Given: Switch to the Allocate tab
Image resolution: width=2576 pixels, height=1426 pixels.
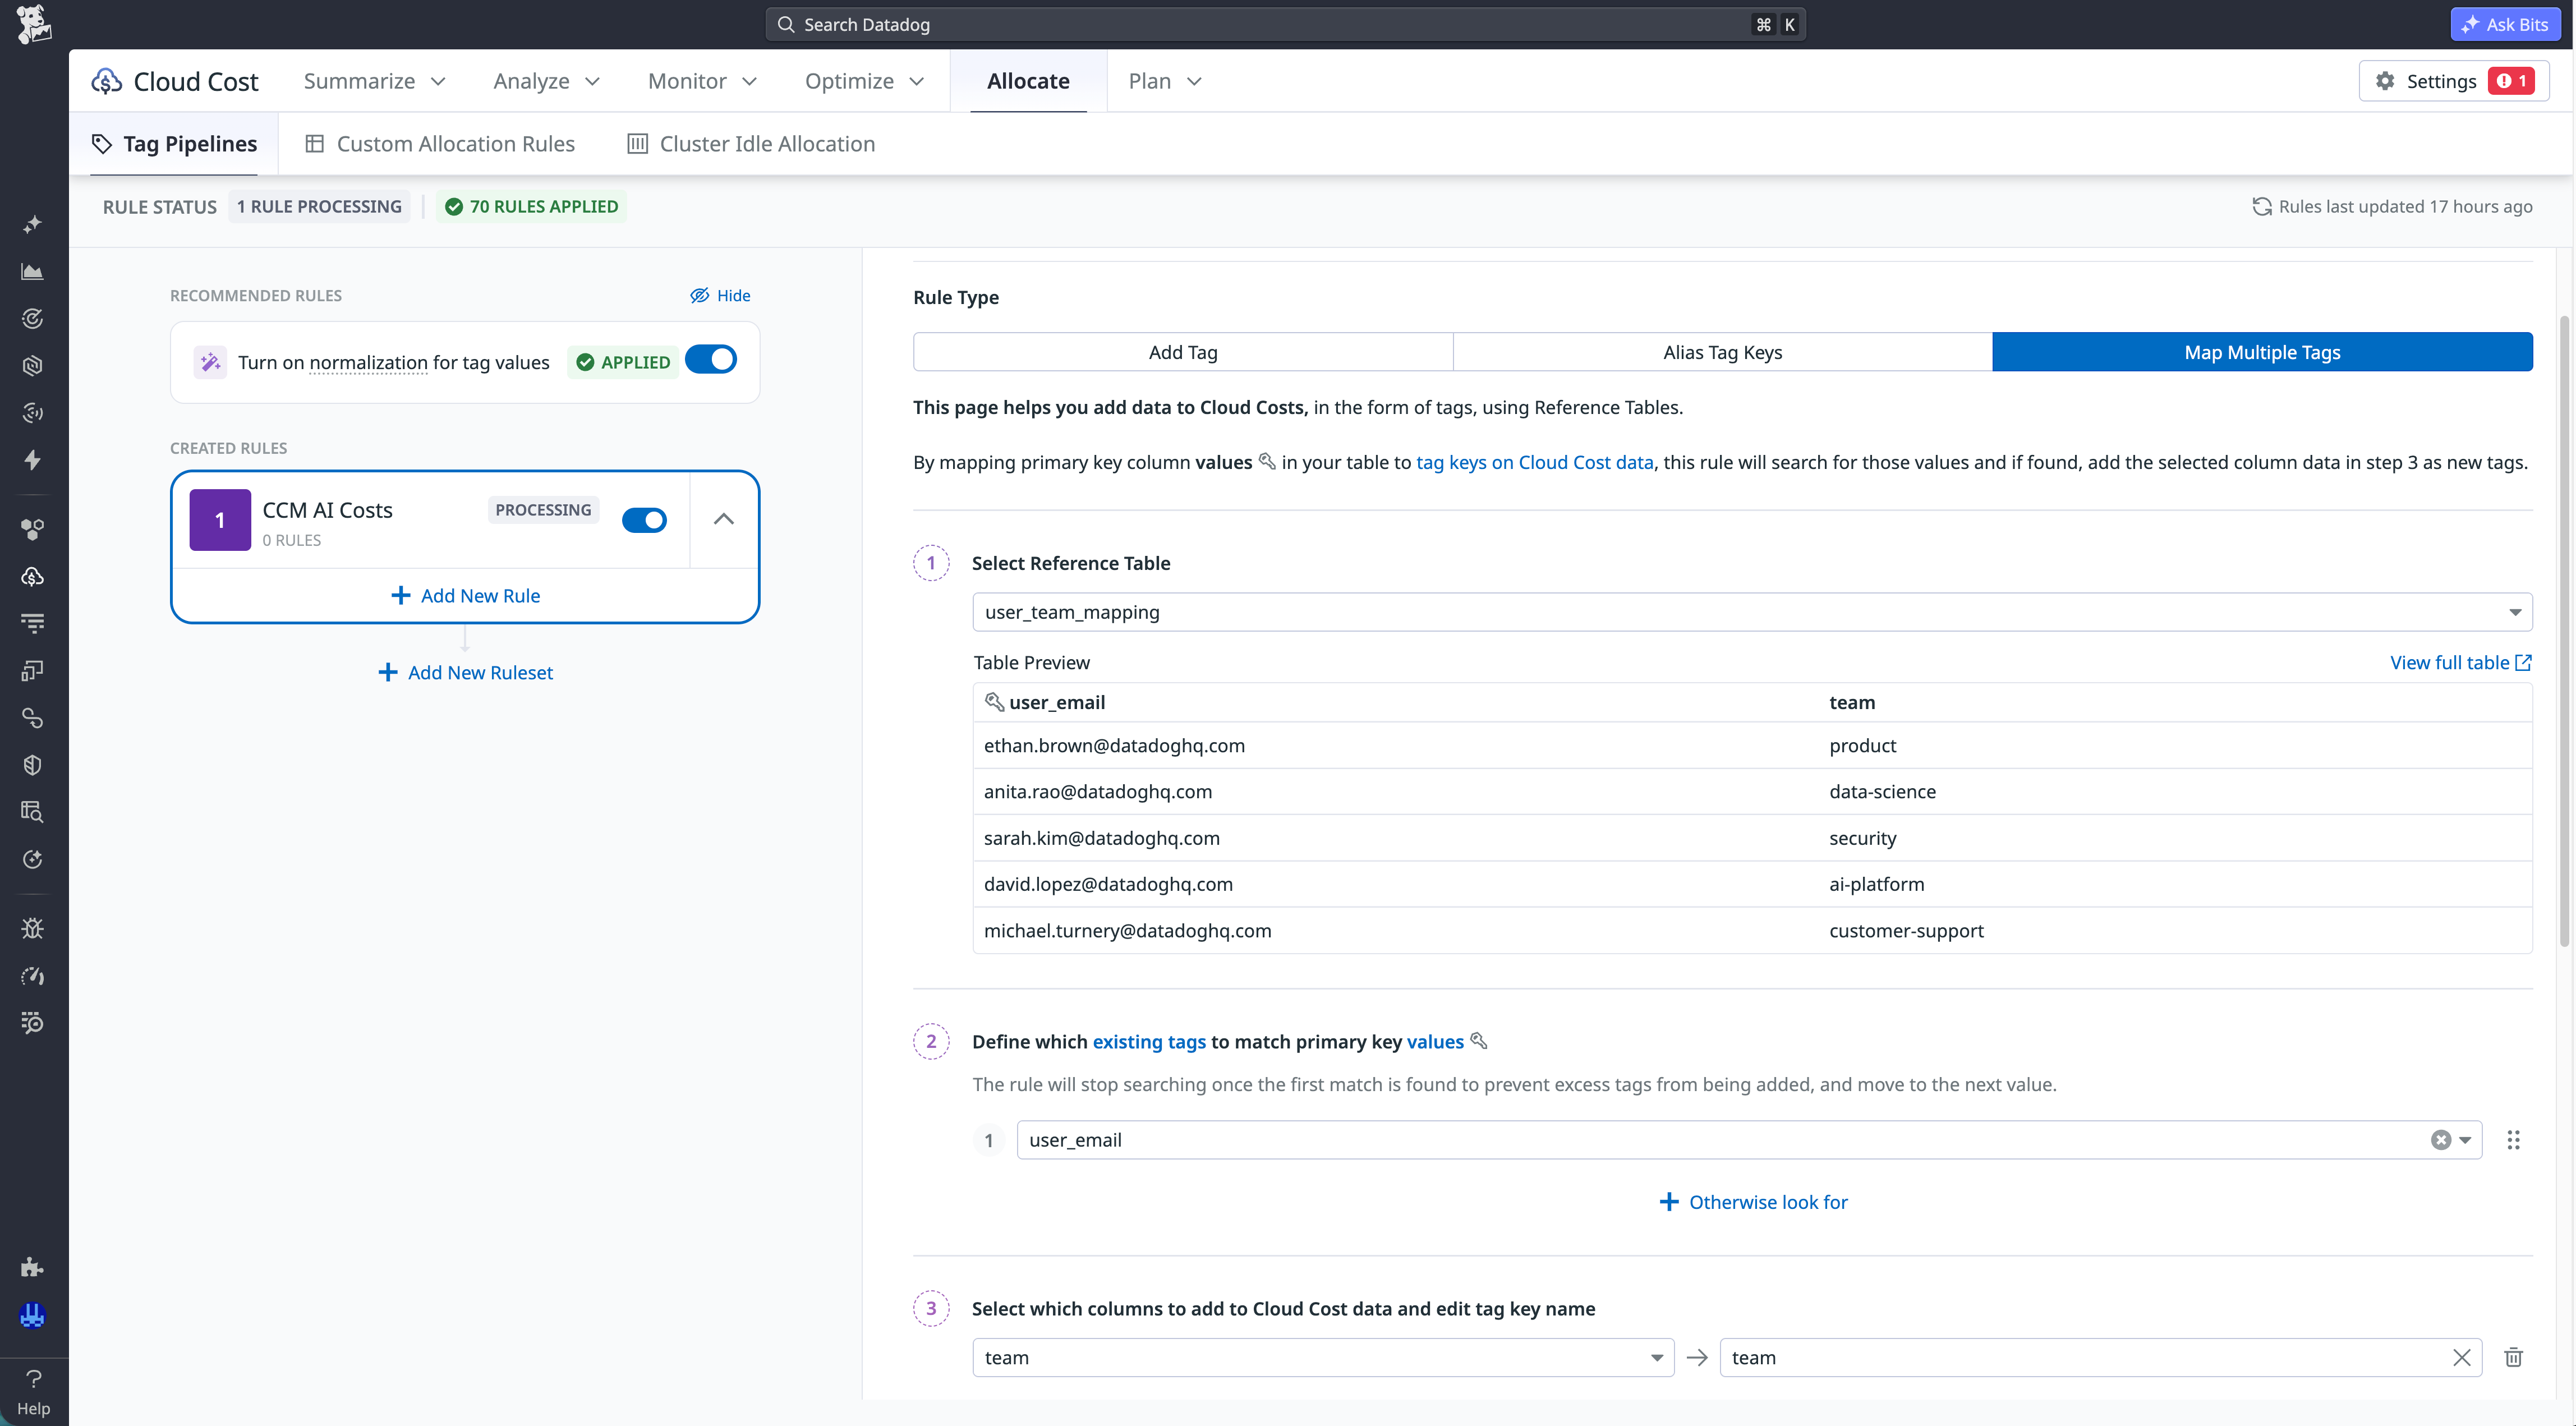Looking at the screenshot, I should point(1028,81).
